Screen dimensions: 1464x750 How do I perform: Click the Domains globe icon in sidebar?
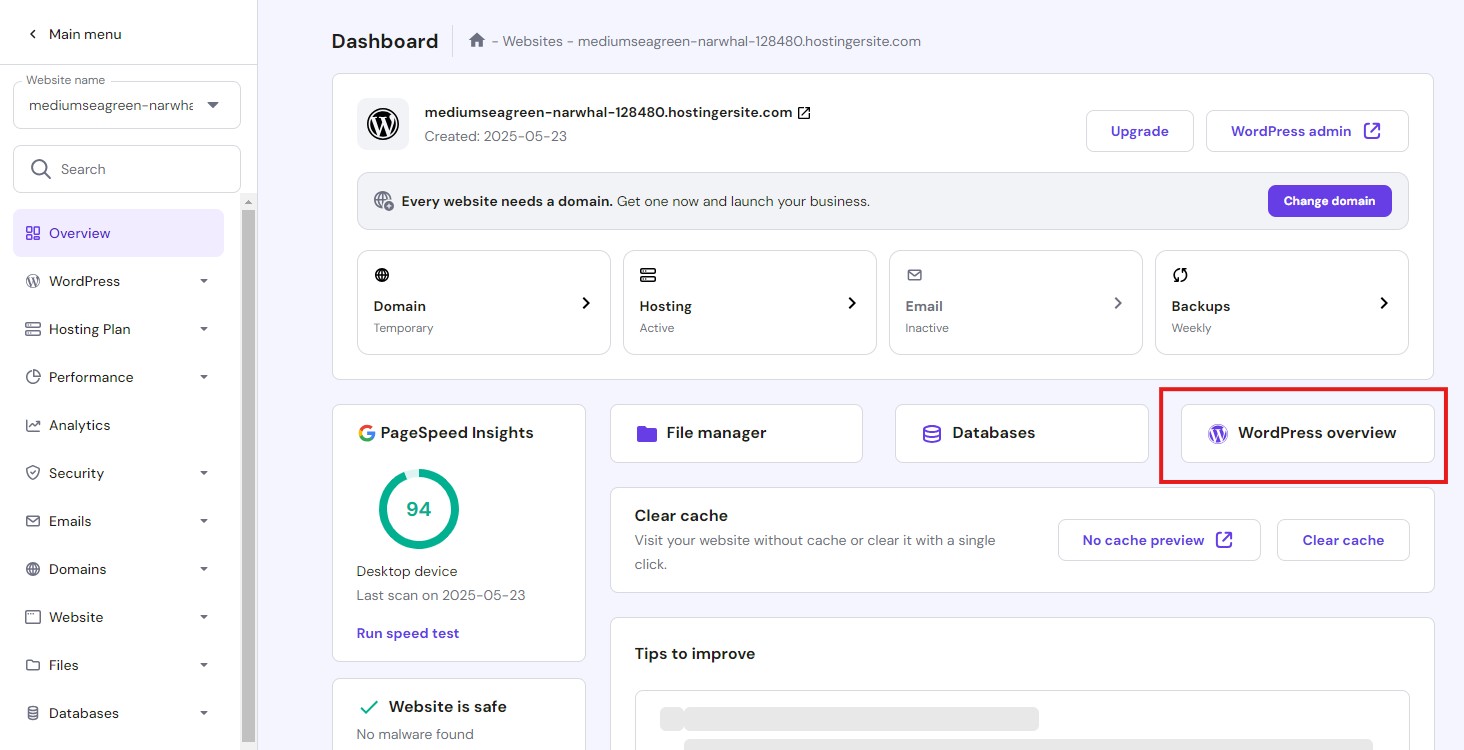[32, 569]
